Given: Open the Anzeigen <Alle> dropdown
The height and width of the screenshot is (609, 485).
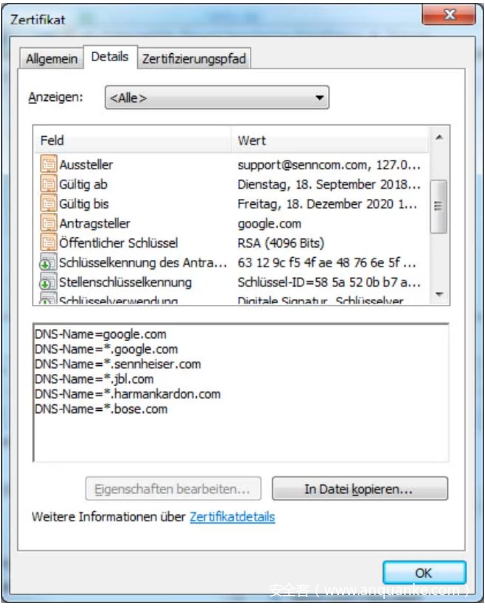Looking at the screenshot, I should click(217, 97).
